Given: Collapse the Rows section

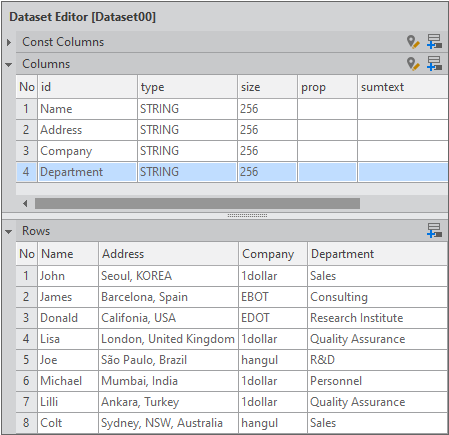Looking at the screenshot, I should click(9, 231).
